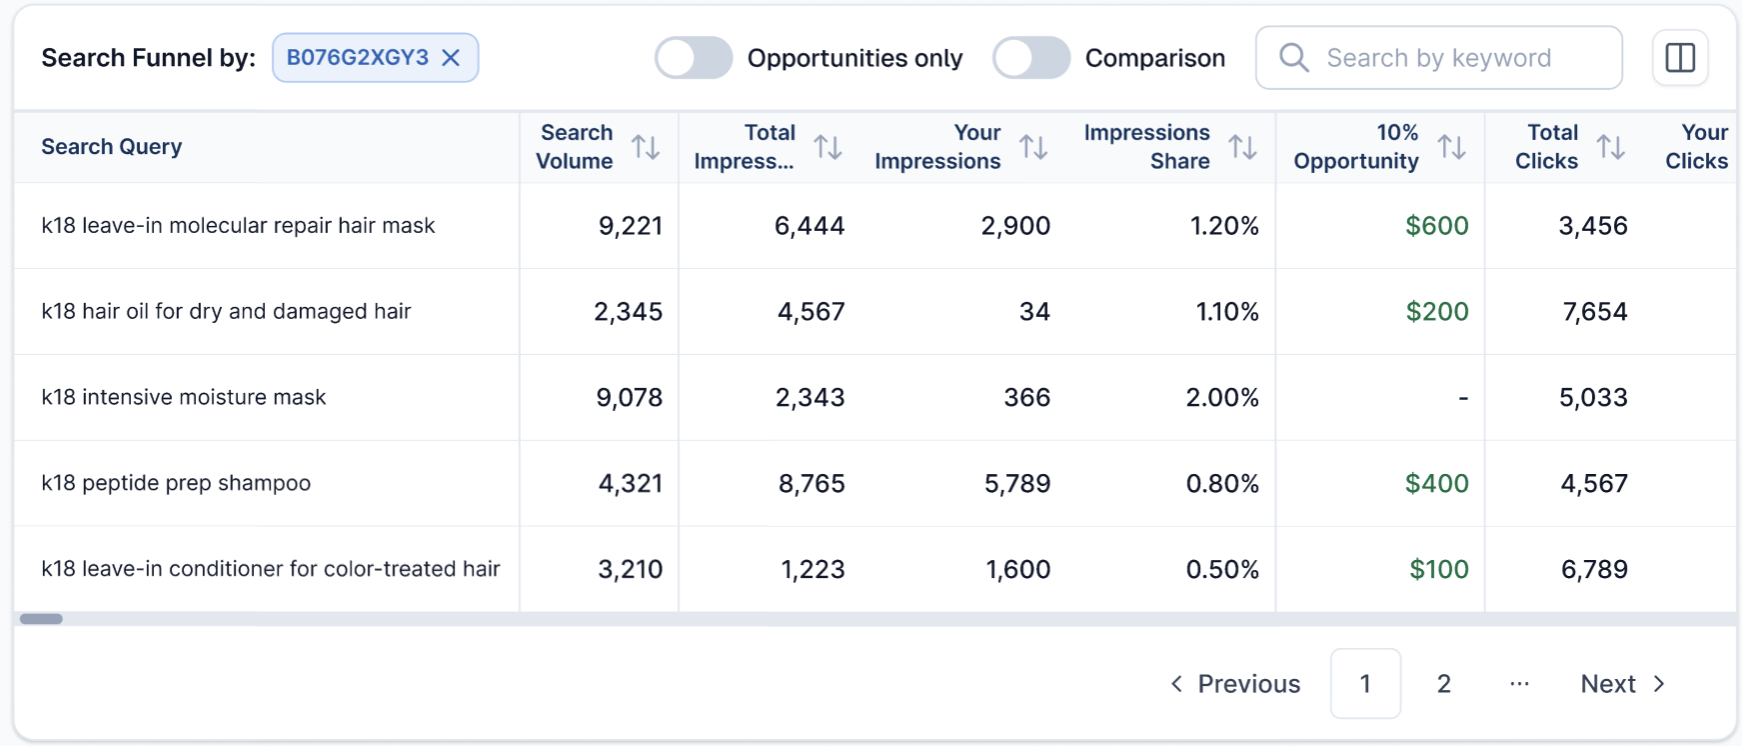Go to the Previous page
The width and height of the screenshot is (1742, 746).
(1236, 684)
